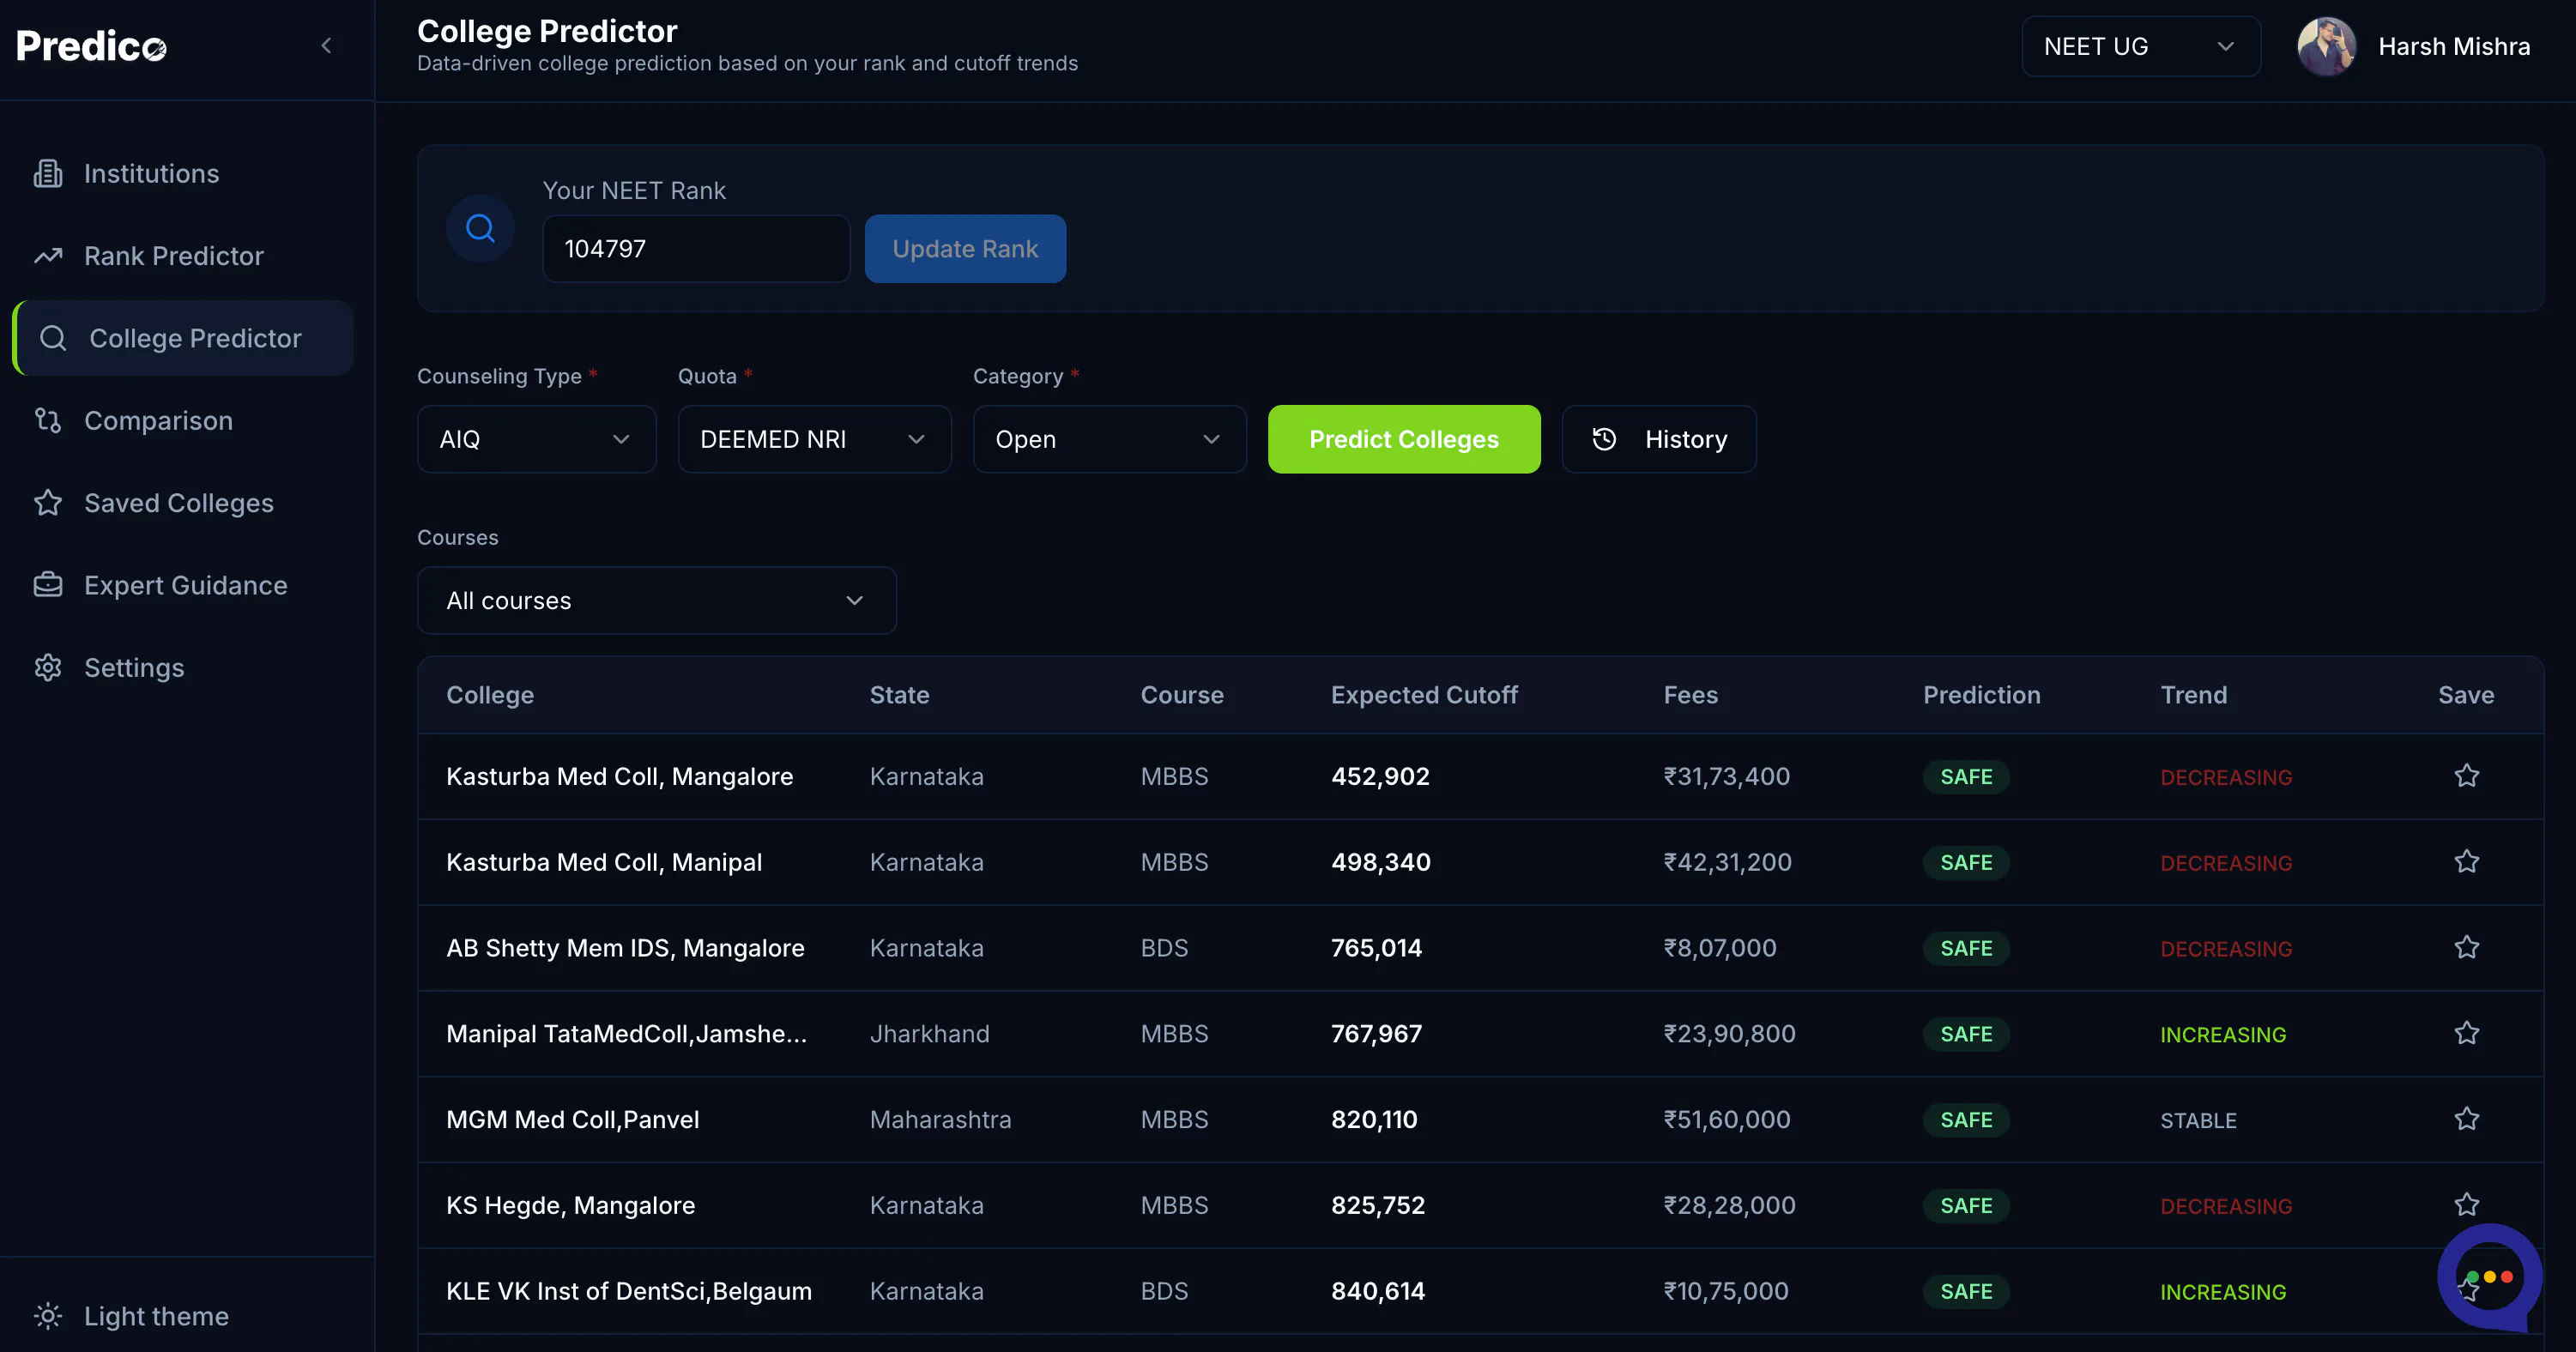Open Institutions in the sidebar
Image resolution: width=2576 pixels, height=1352 pixels.
pyautogui.click(x=151, y=174)
